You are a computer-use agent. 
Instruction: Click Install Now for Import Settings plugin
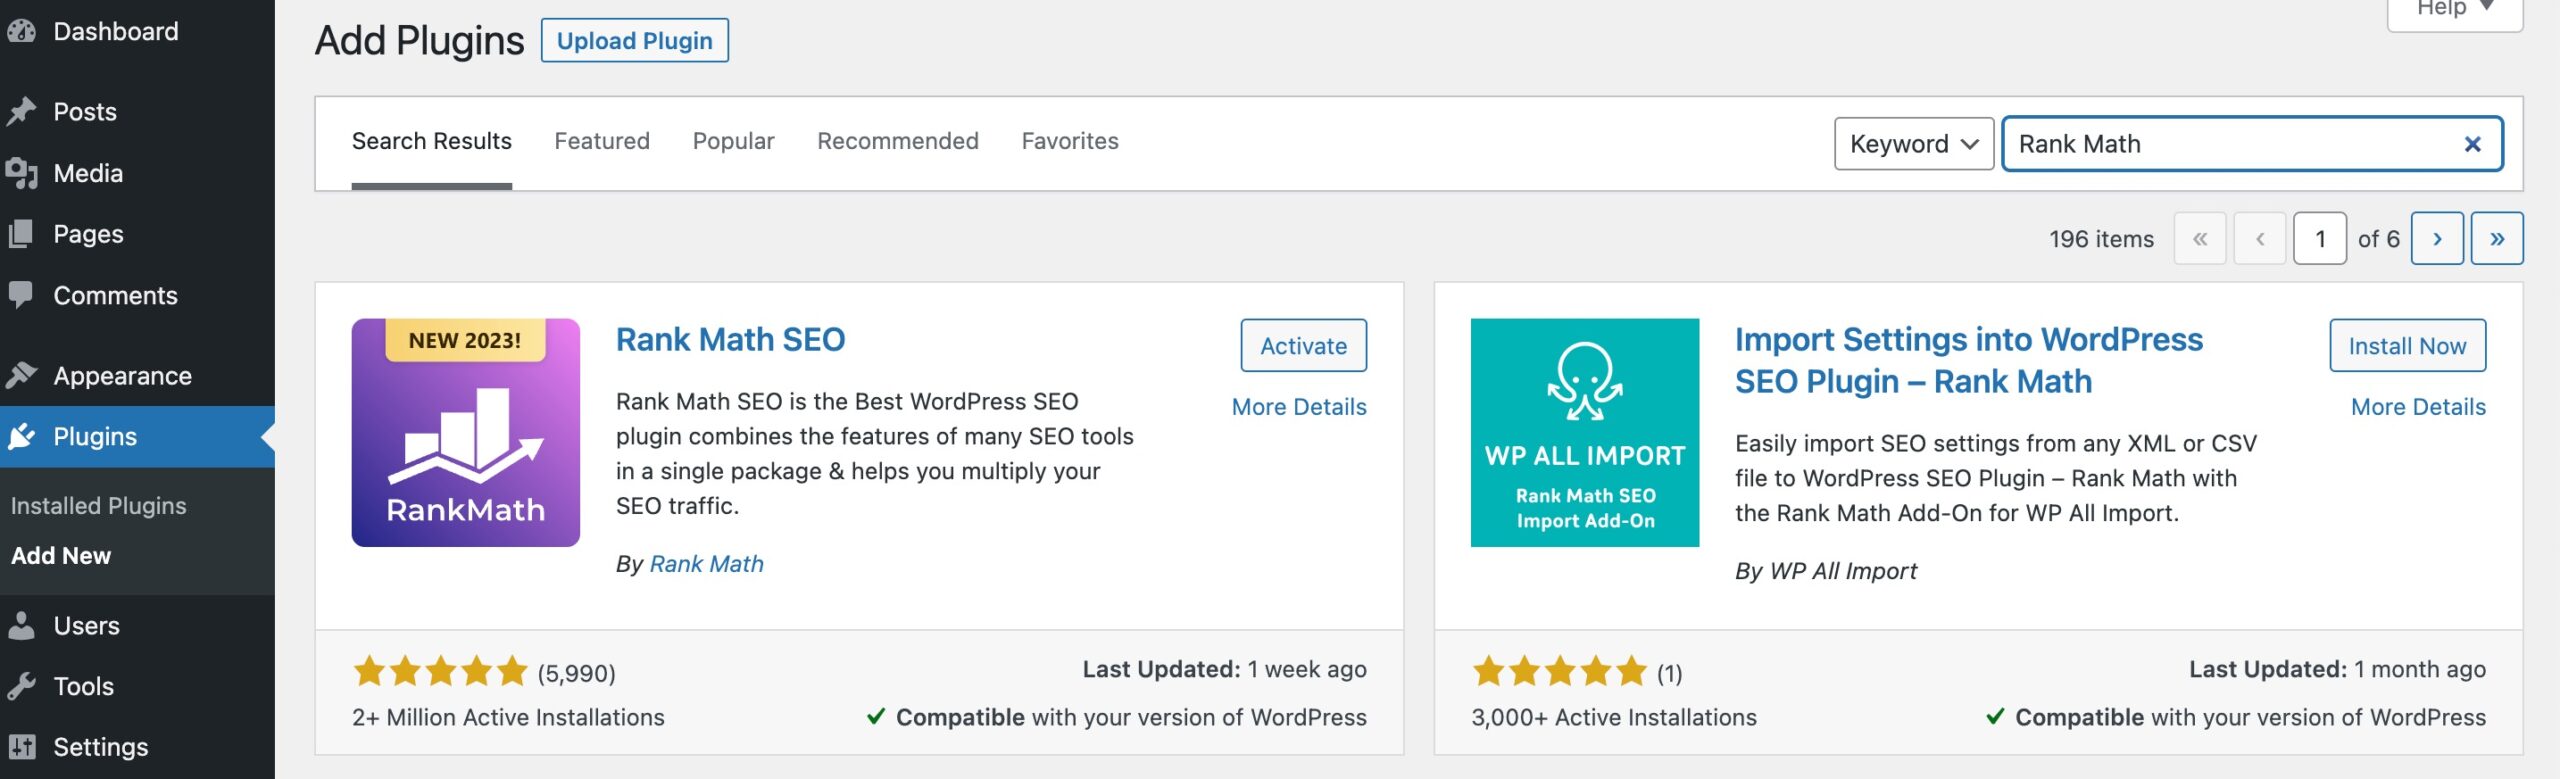[2407, 346]
